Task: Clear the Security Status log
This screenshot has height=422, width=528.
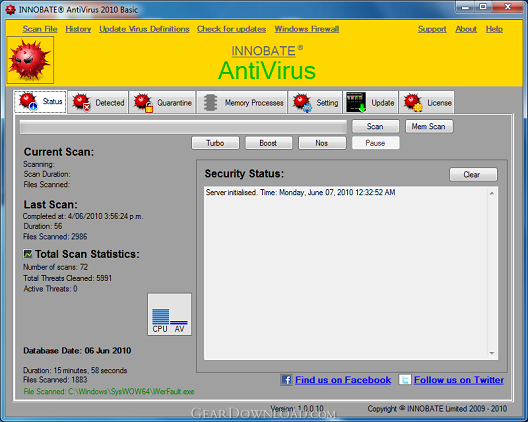Action: click(473, 174)
